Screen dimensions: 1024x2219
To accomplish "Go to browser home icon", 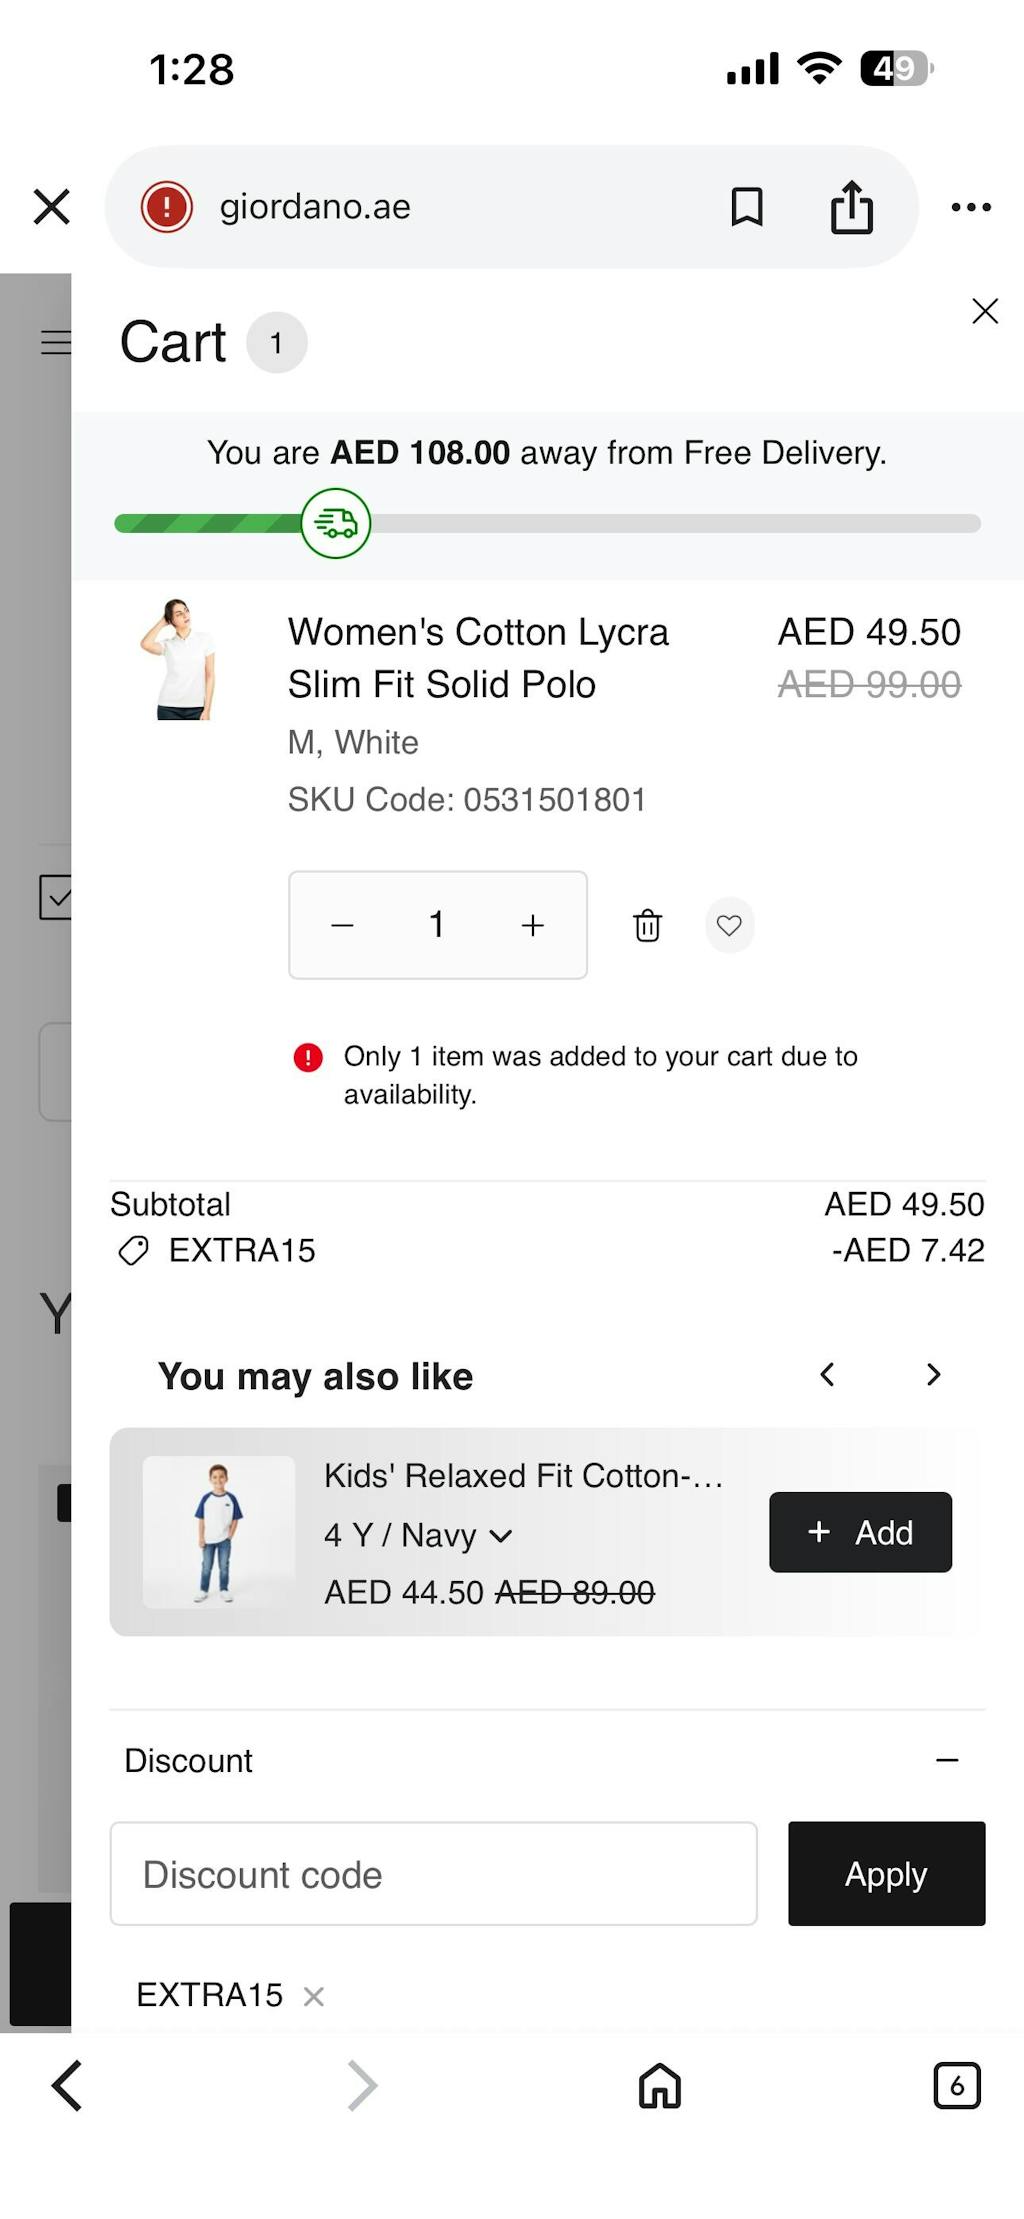I will coord(659,2086).
